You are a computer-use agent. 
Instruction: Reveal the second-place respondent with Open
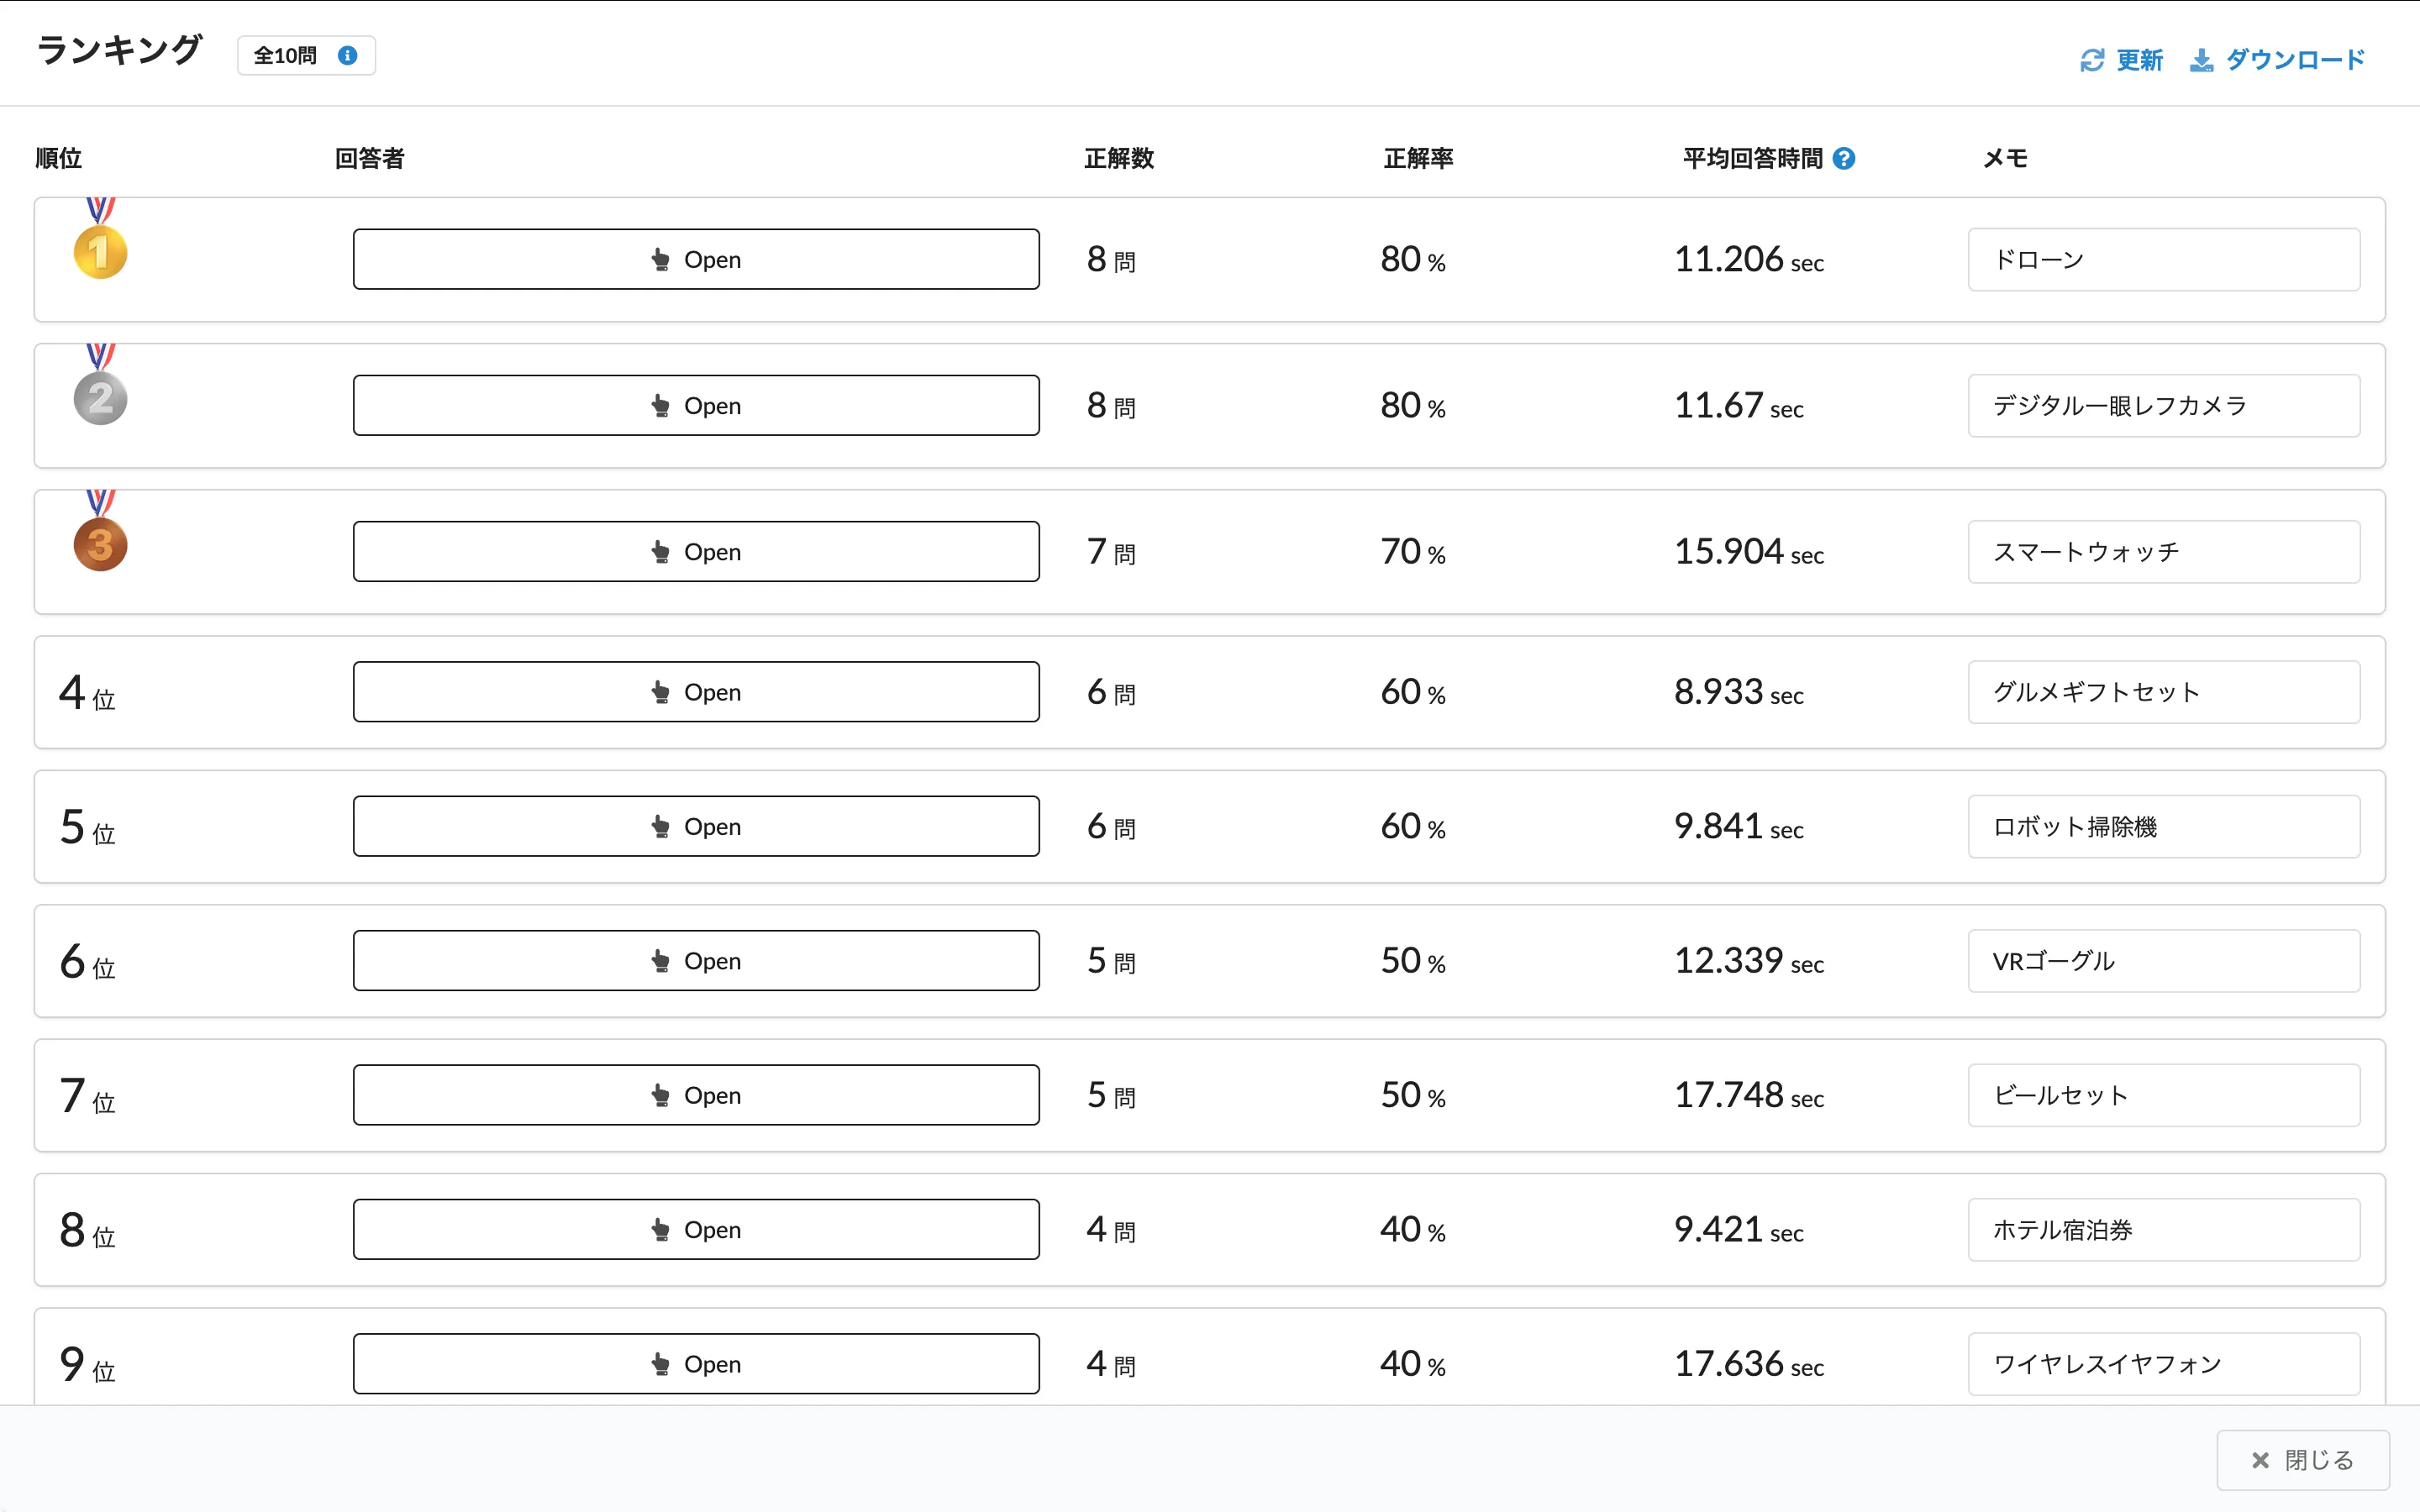pos(696,405)
